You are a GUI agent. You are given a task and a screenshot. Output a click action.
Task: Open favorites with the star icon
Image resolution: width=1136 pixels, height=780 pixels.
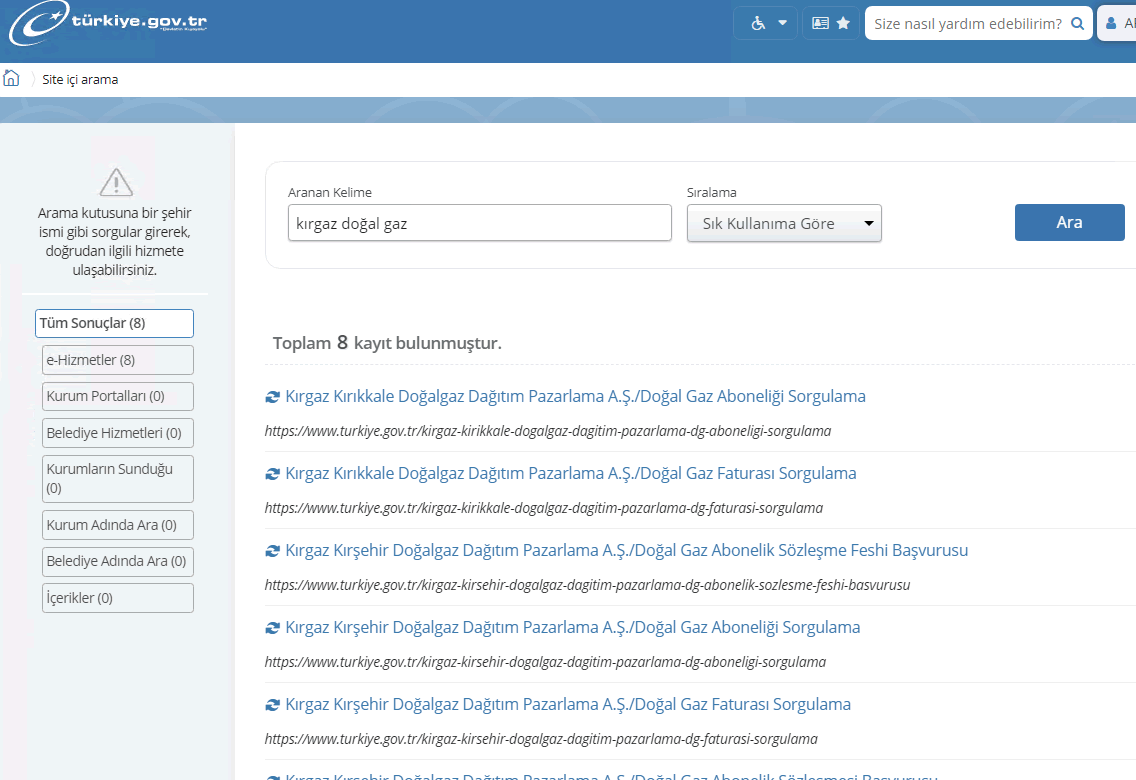pyautogui.click(x=831, y=23)
